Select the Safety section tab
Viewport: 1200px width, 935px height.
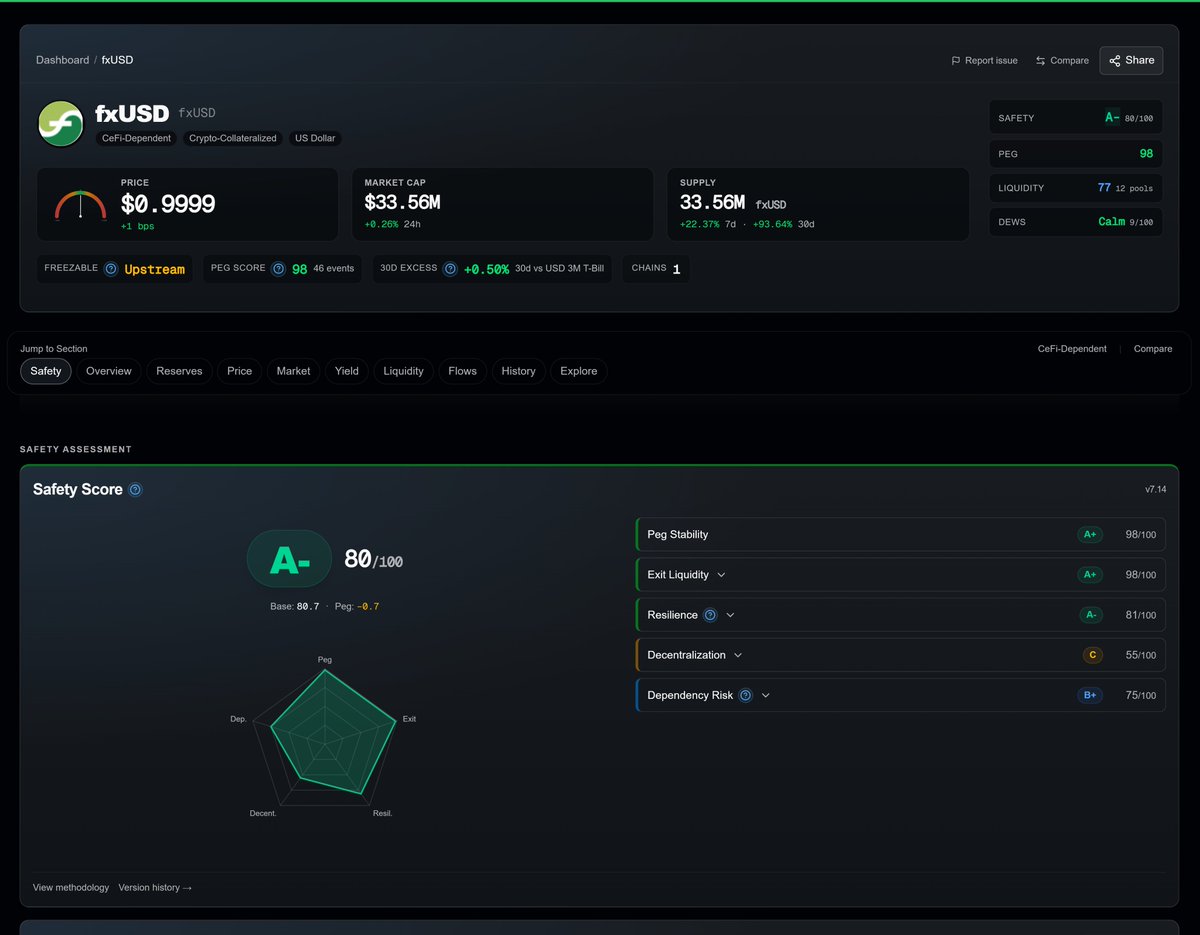46,371
